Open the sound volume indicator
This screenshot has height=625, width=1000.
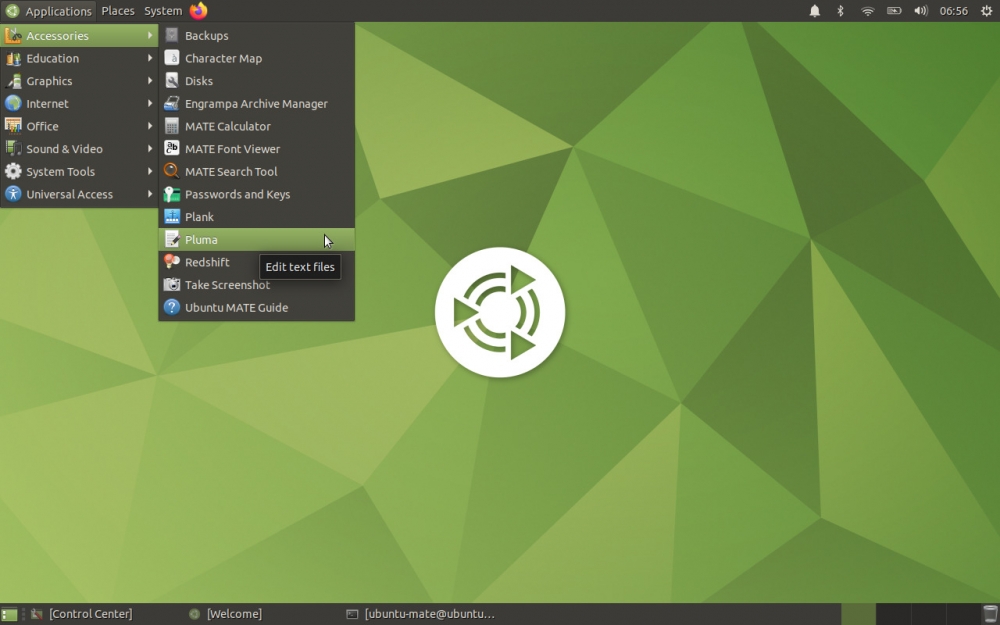(921, 11)
